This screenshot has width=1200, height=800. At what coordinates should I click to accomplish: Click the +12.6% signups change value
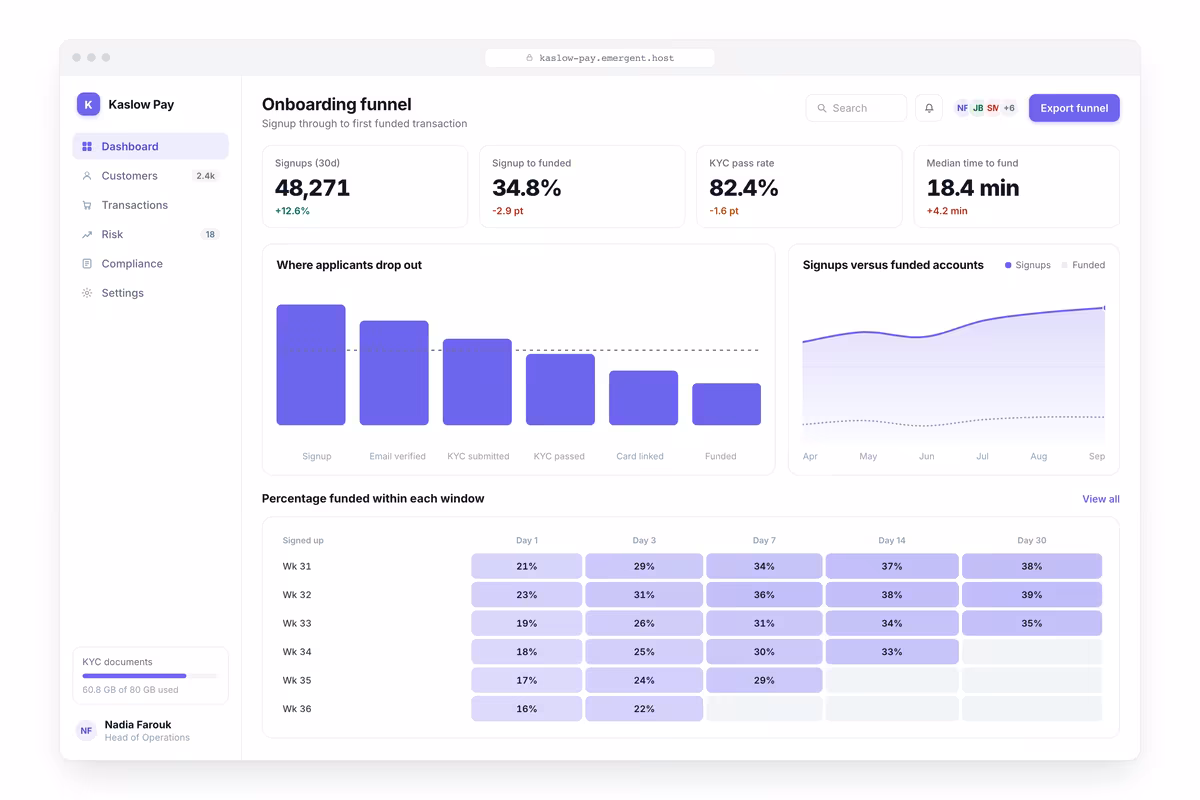tap(292, 211)
